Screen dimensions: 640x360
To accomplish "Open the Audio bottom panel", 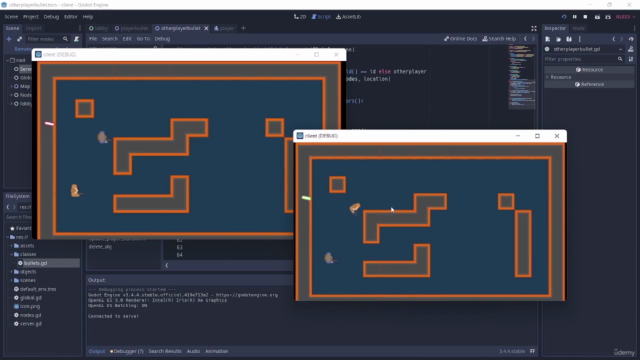I will [193, 351].
